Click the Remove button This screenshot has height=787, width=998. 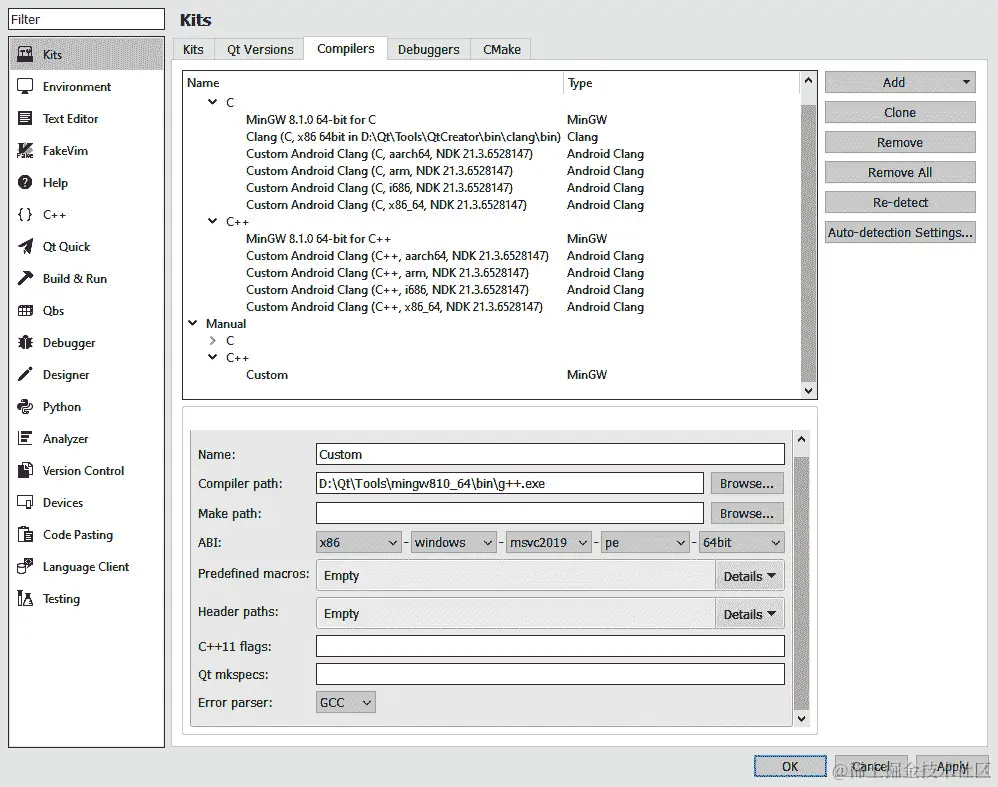pyautogui.click(x=900, y=142)
